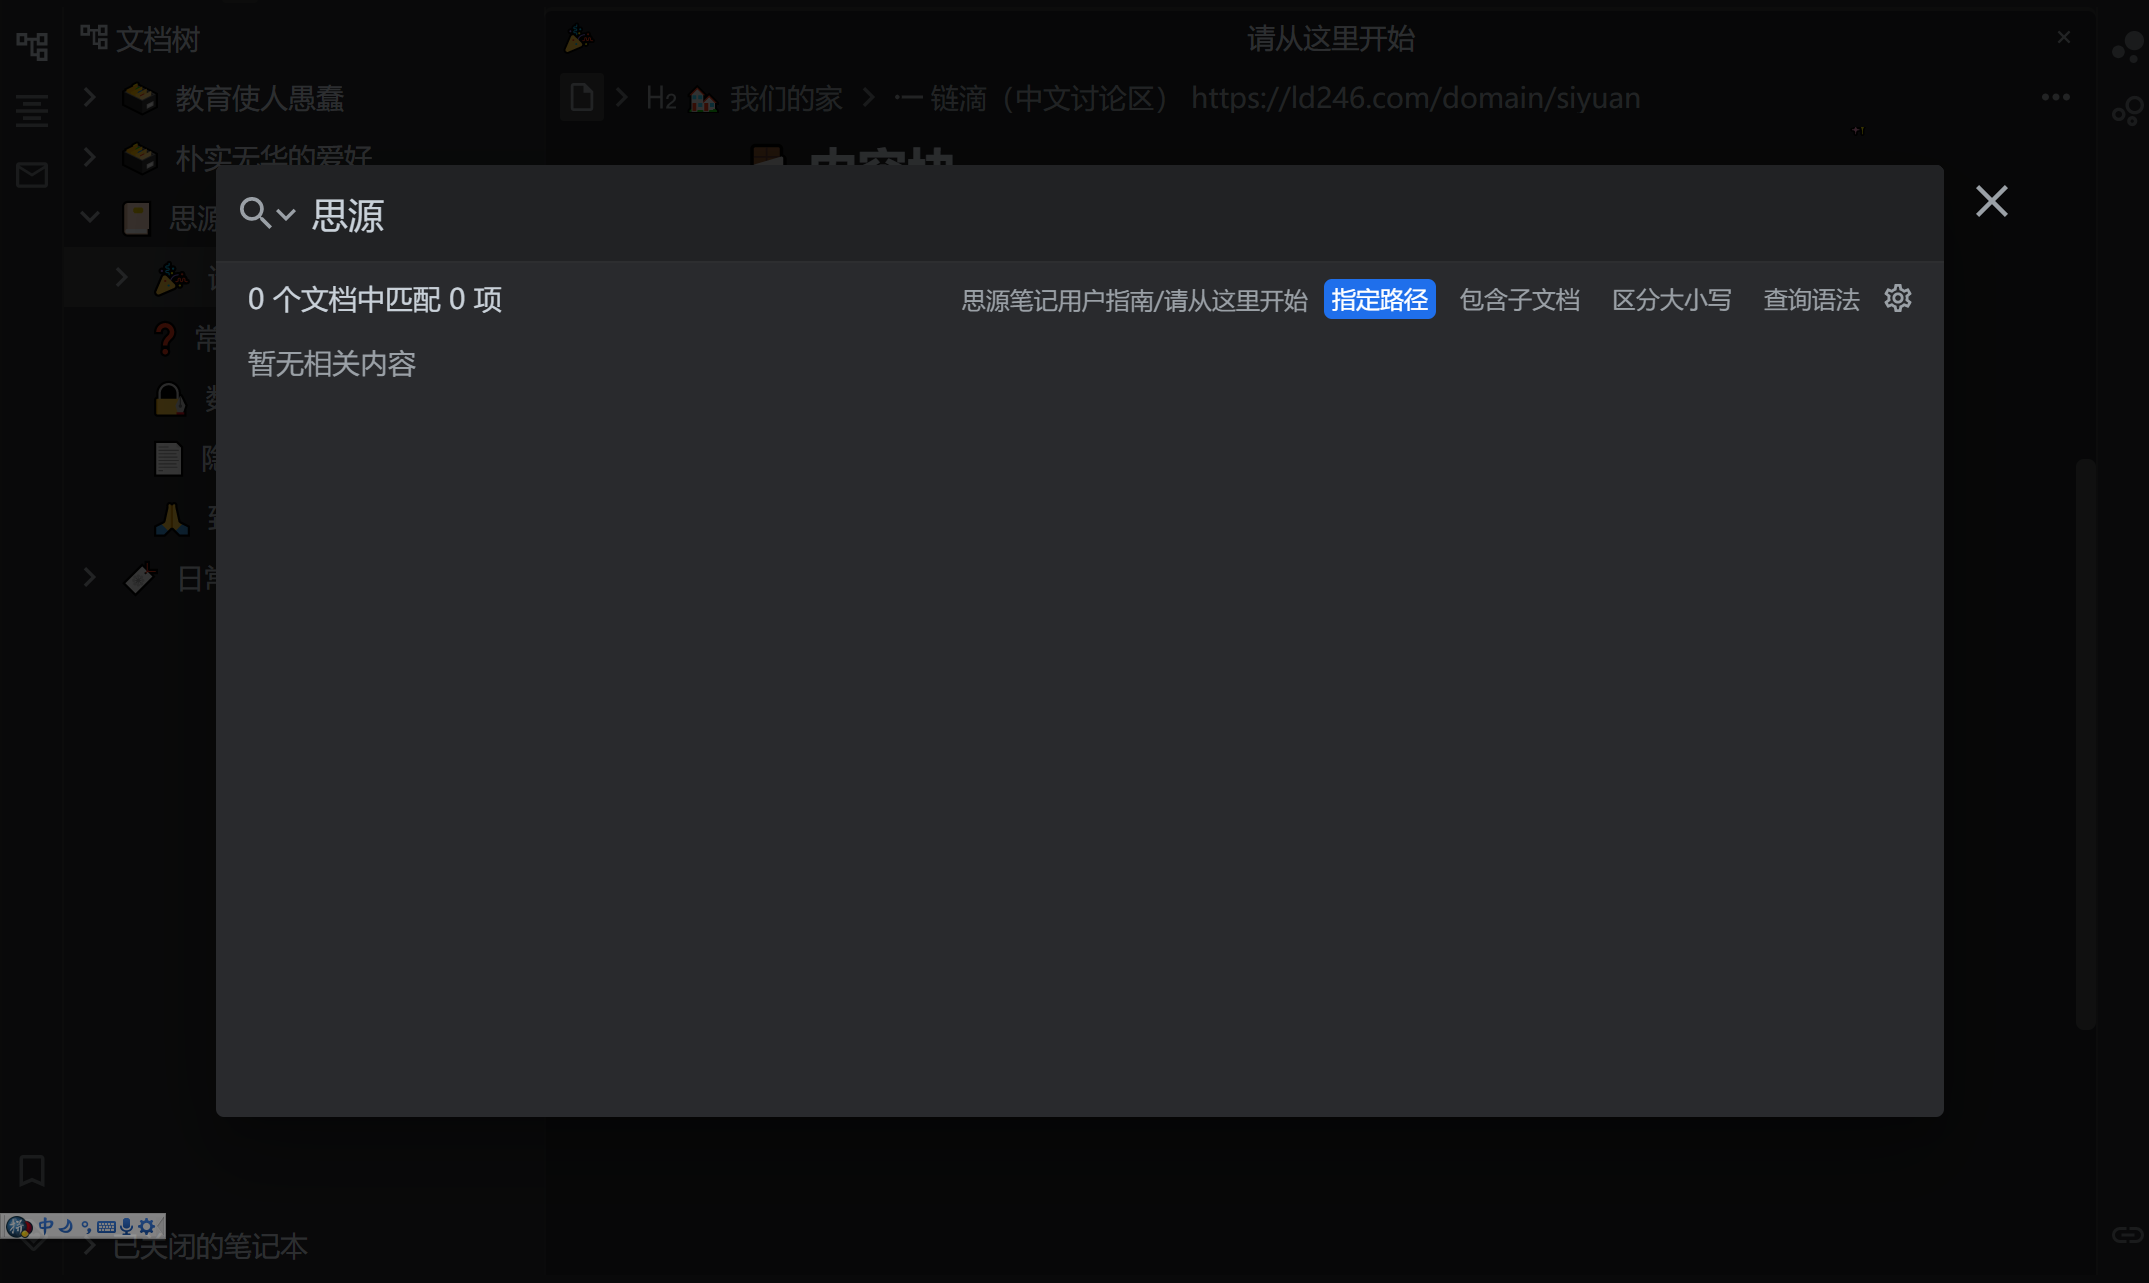Open the backlinks link icon at bottom right

(x=2126, y=1235)
